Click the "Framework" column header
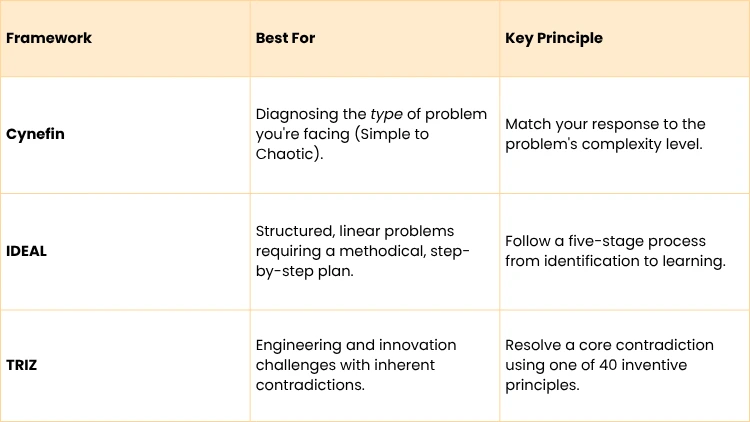 [49, 38]
